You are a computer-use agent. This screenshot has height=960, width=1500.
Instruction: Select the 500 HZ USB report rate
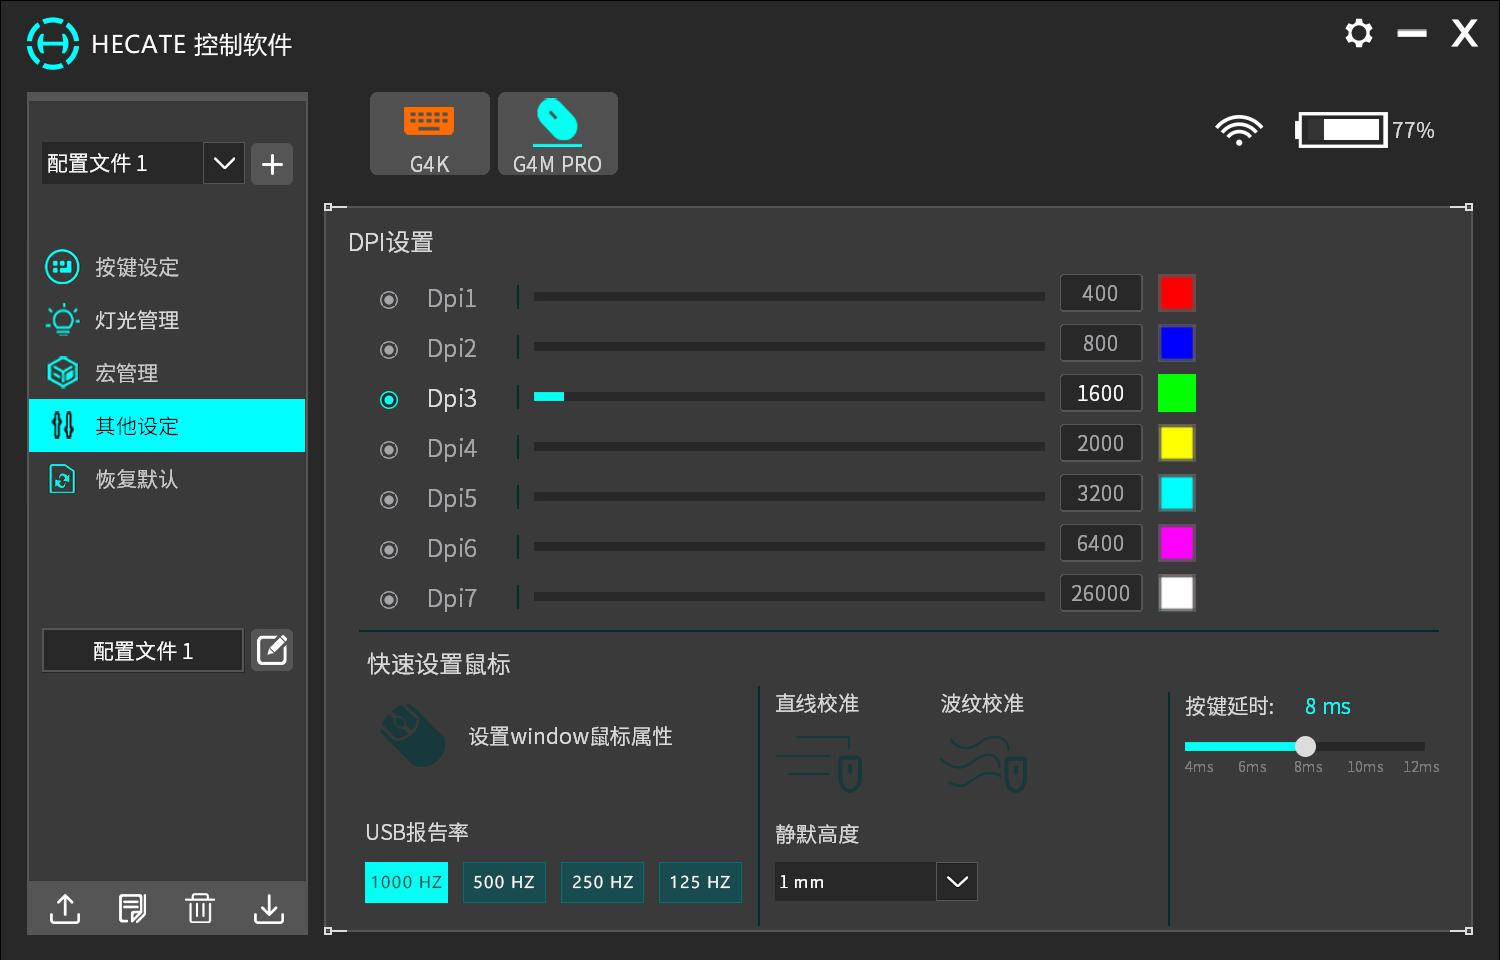[504, 882]
